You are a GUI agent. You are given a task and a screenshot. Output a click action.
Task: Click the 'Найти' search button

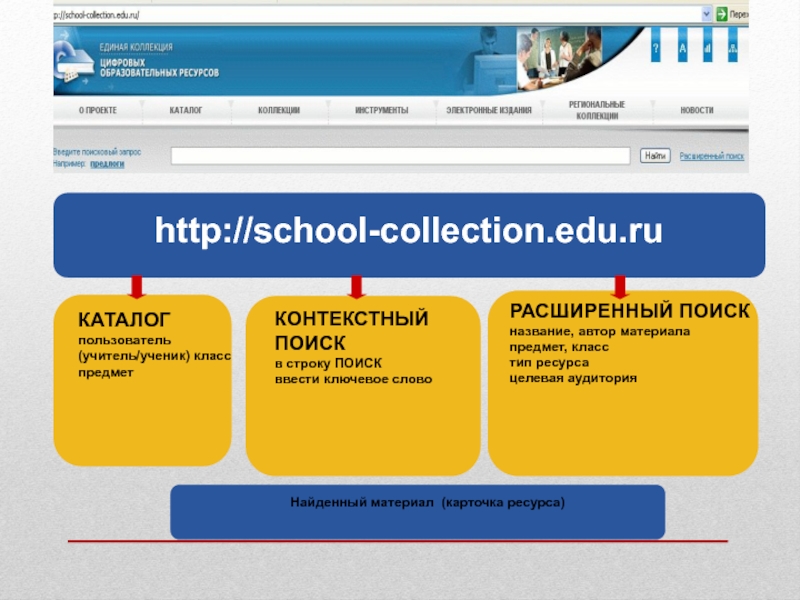pos(655,156)
